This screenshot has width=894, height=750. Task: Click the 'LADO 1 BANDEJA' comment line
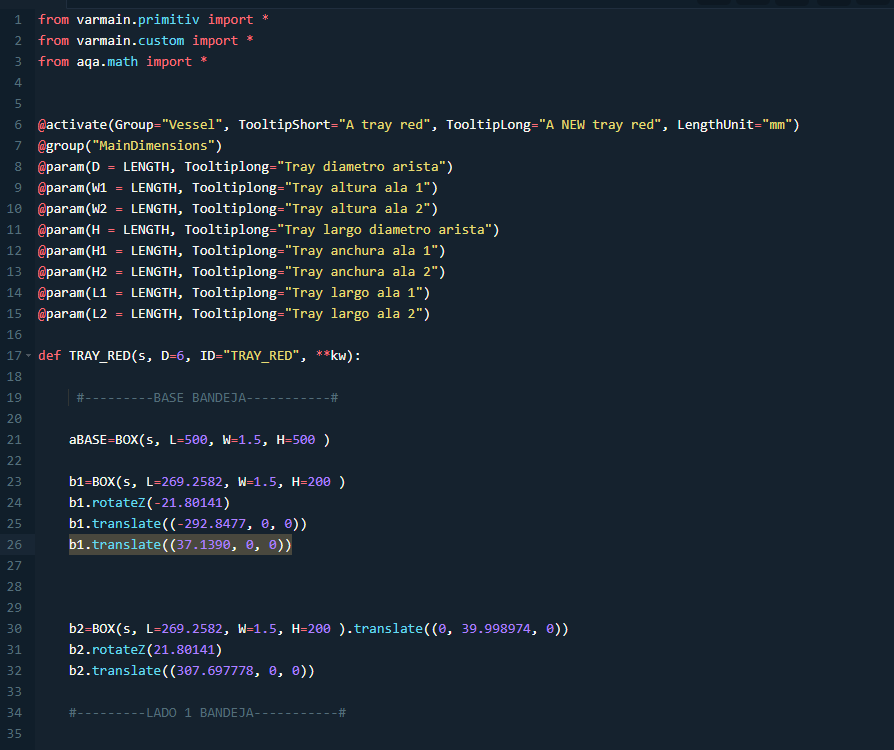(x=208, y=712)
